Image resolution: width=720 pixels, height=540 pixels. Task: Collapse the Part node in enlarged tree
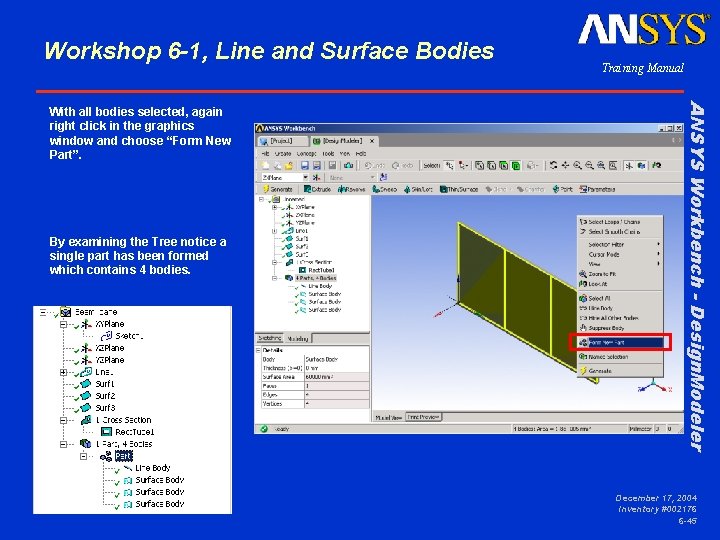[x=84, y=456]
